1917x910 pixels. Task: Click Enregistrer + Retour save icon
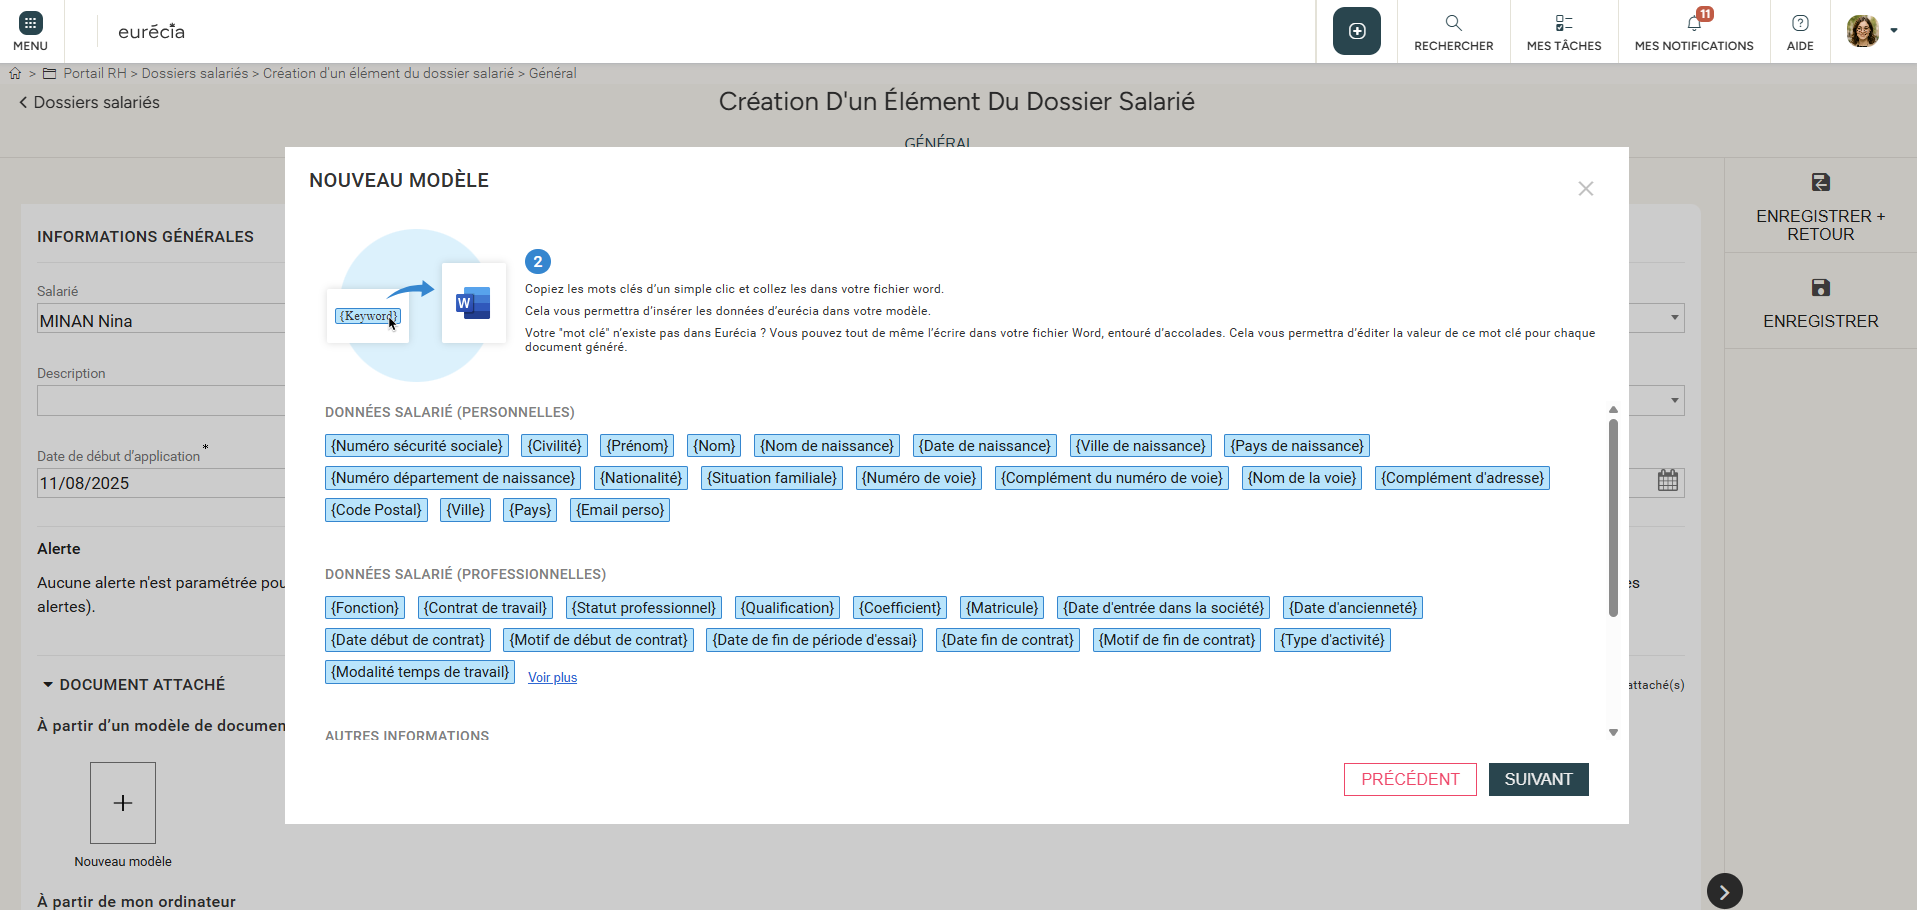tap(1820, 183)
